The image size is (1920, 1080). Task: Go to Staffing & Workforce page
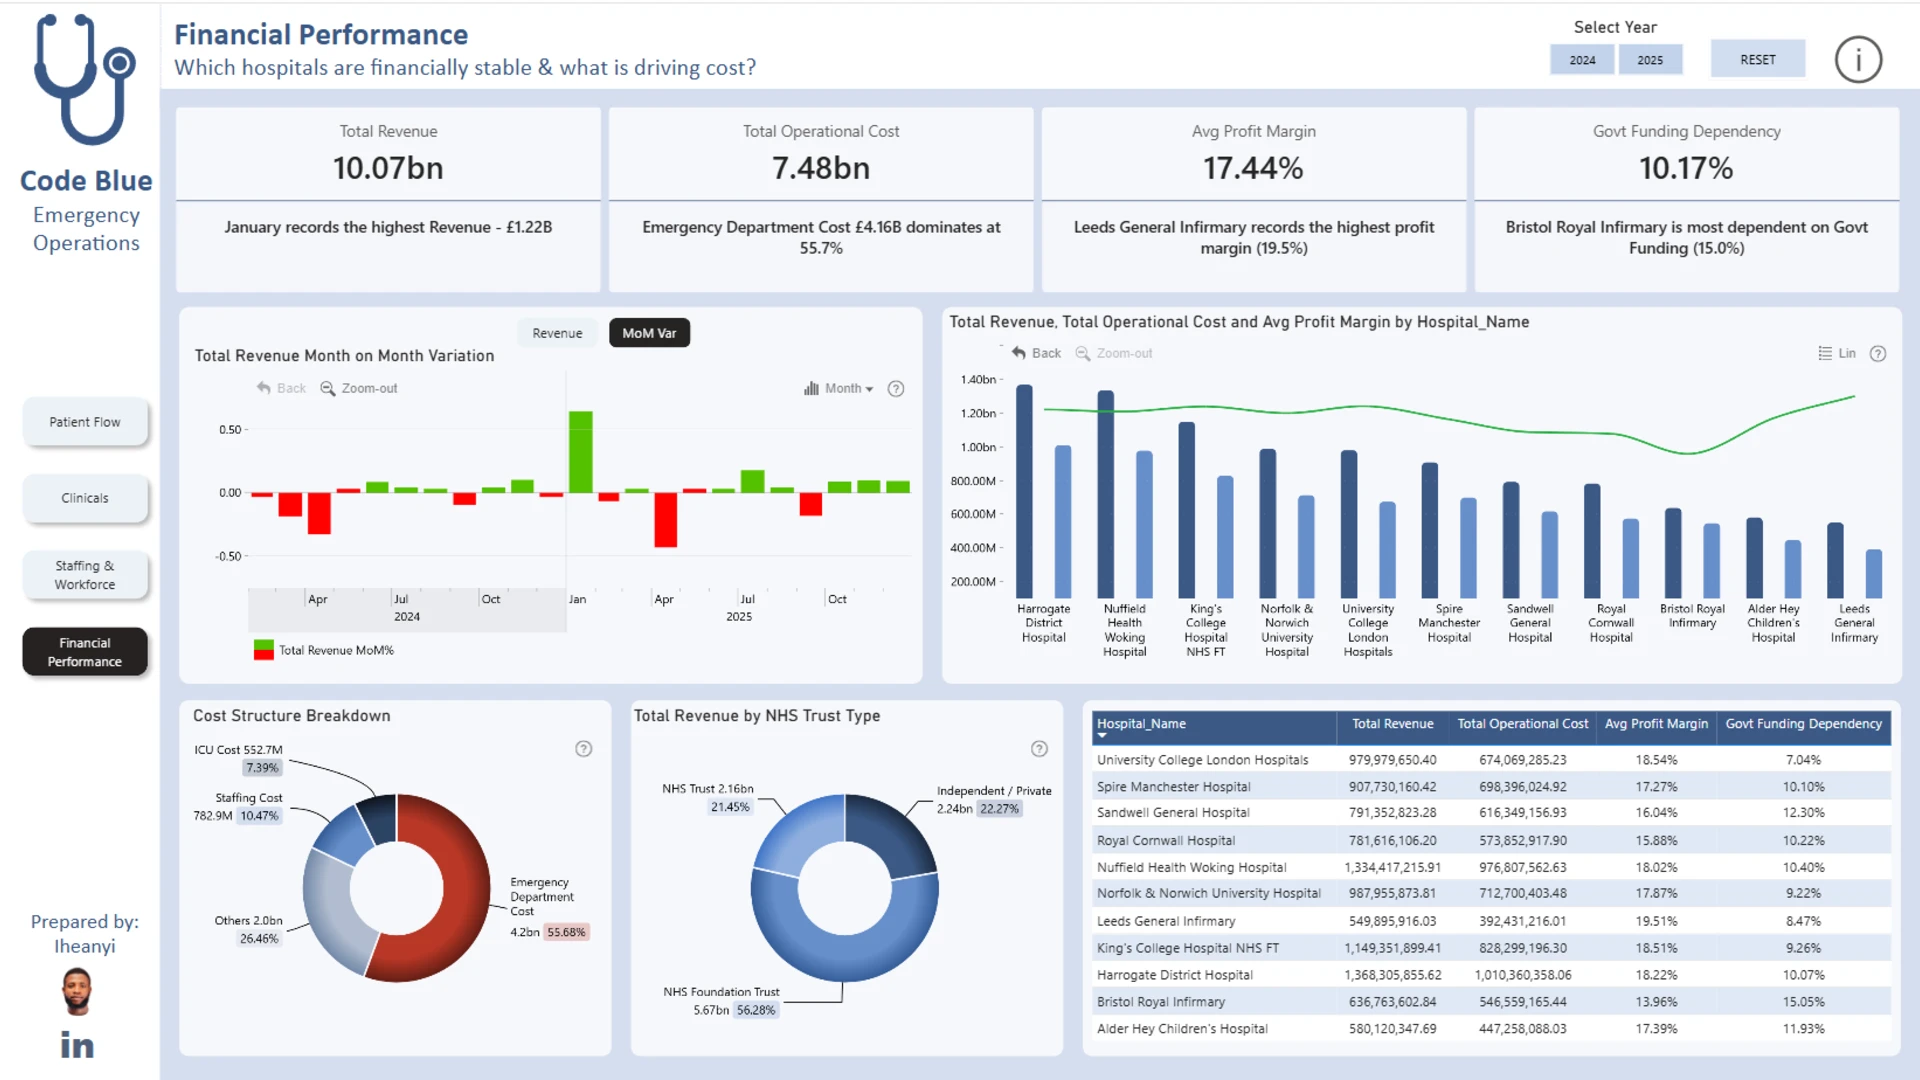point(85,575)
